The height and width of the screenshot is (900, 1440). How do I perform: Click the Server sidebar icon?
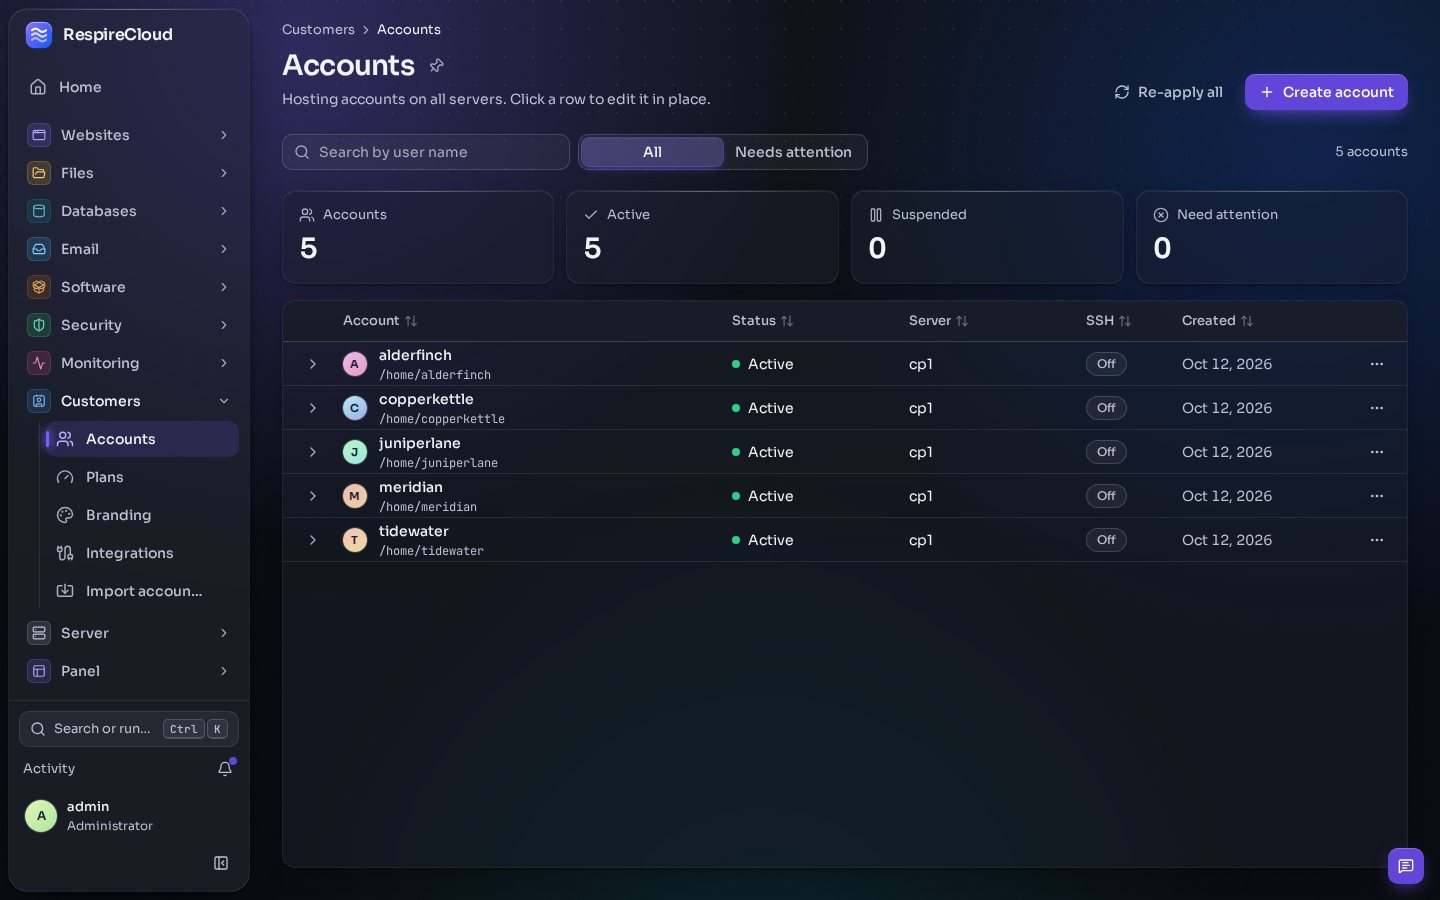click(x=39, y=633)
